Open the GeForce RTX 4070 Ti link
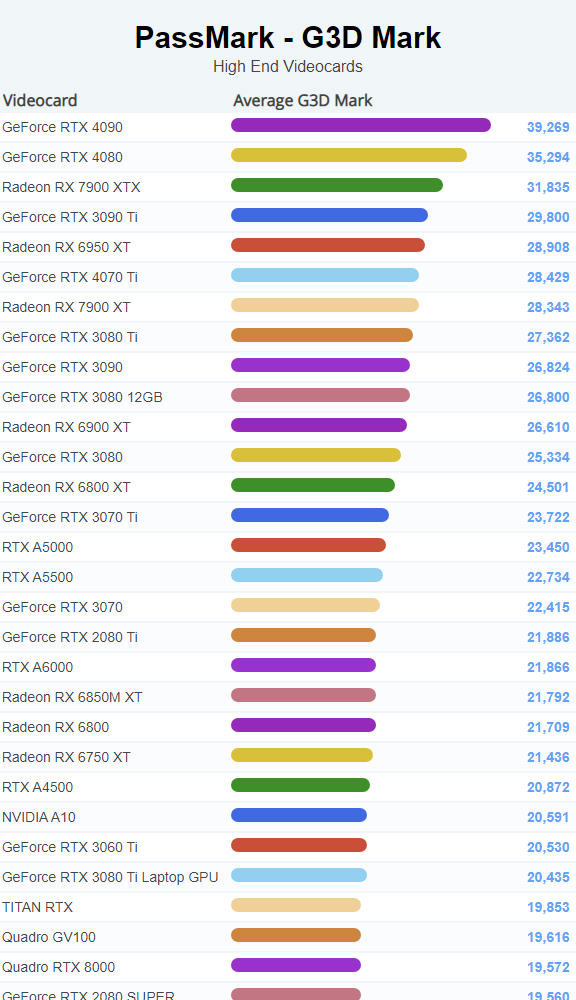 pyautogui.click(x=70, y=277)
